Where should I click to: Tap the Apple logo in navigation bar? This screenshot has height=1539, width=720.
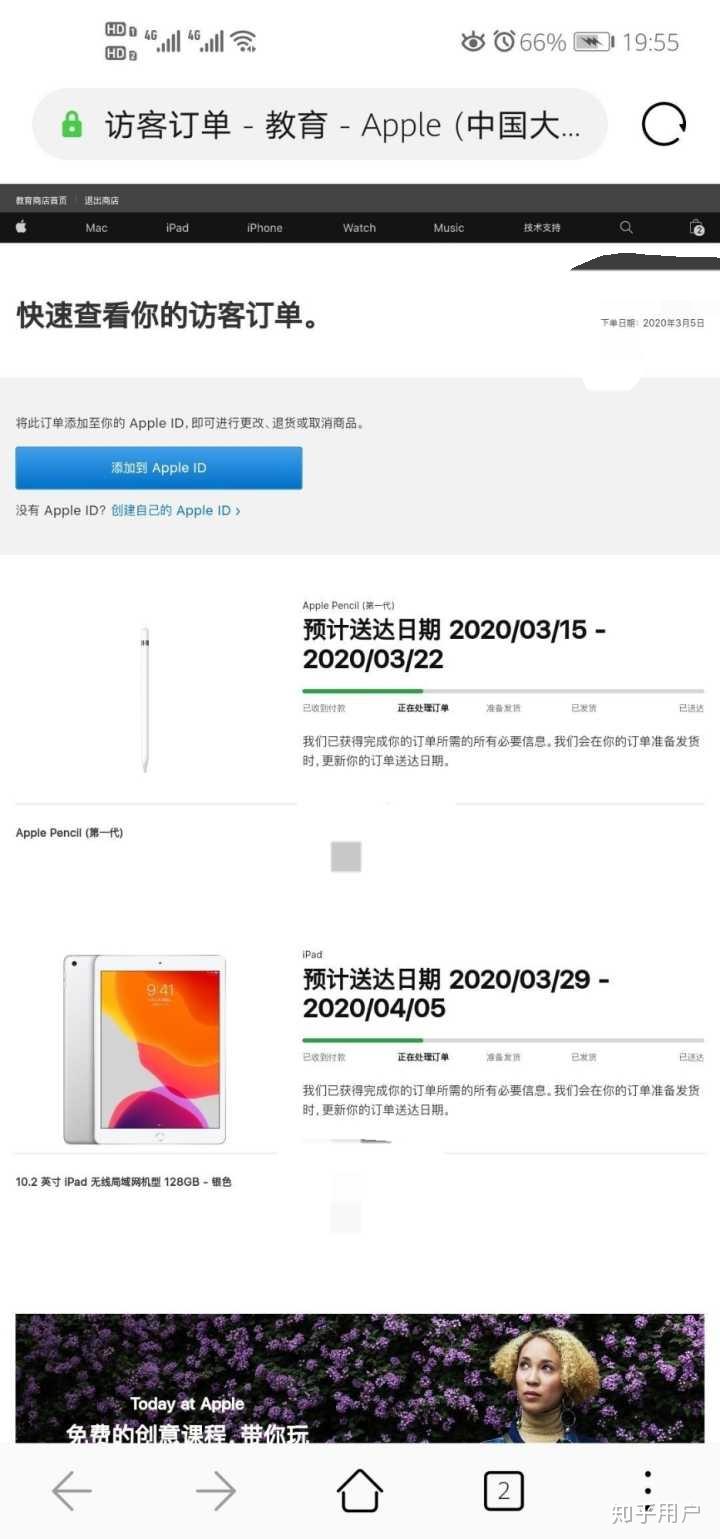coord(21,227)
